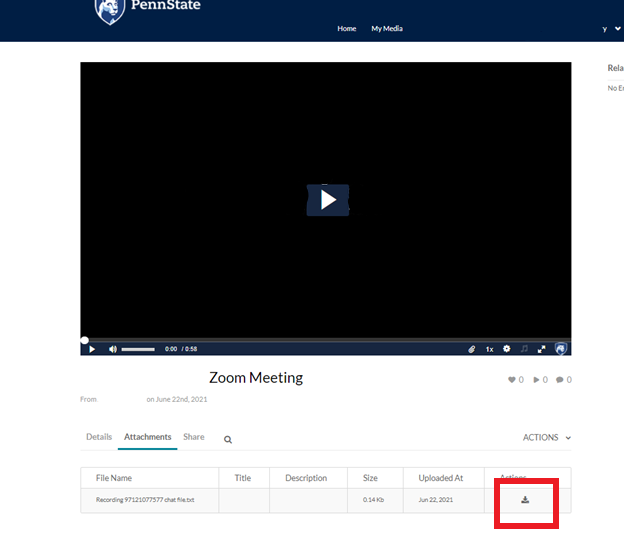Click file name 'Recording 97121077577 chat file.txt'
Screen dimensions: 624x545
tap(145, 500)
